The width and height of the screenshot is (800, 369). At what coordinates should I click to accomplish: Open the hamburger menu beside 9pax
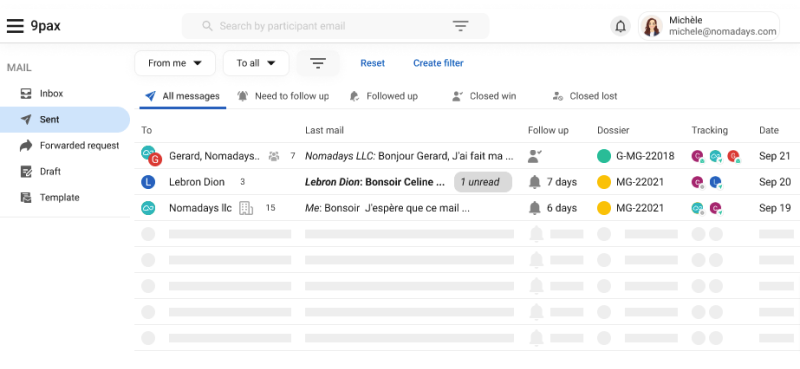15,26
